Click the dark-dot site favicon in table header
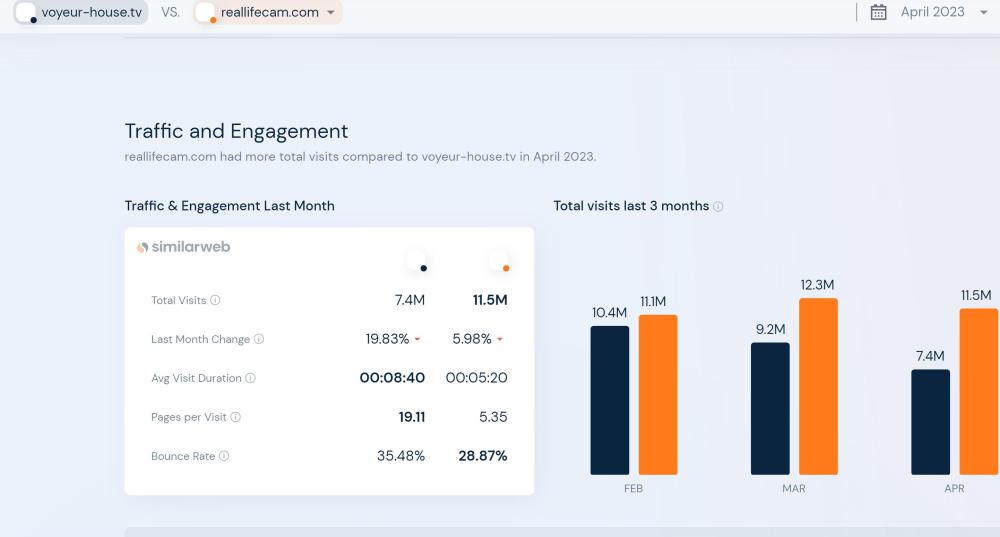The height and width of the screenshot is (537, 1000). [417, 262]
